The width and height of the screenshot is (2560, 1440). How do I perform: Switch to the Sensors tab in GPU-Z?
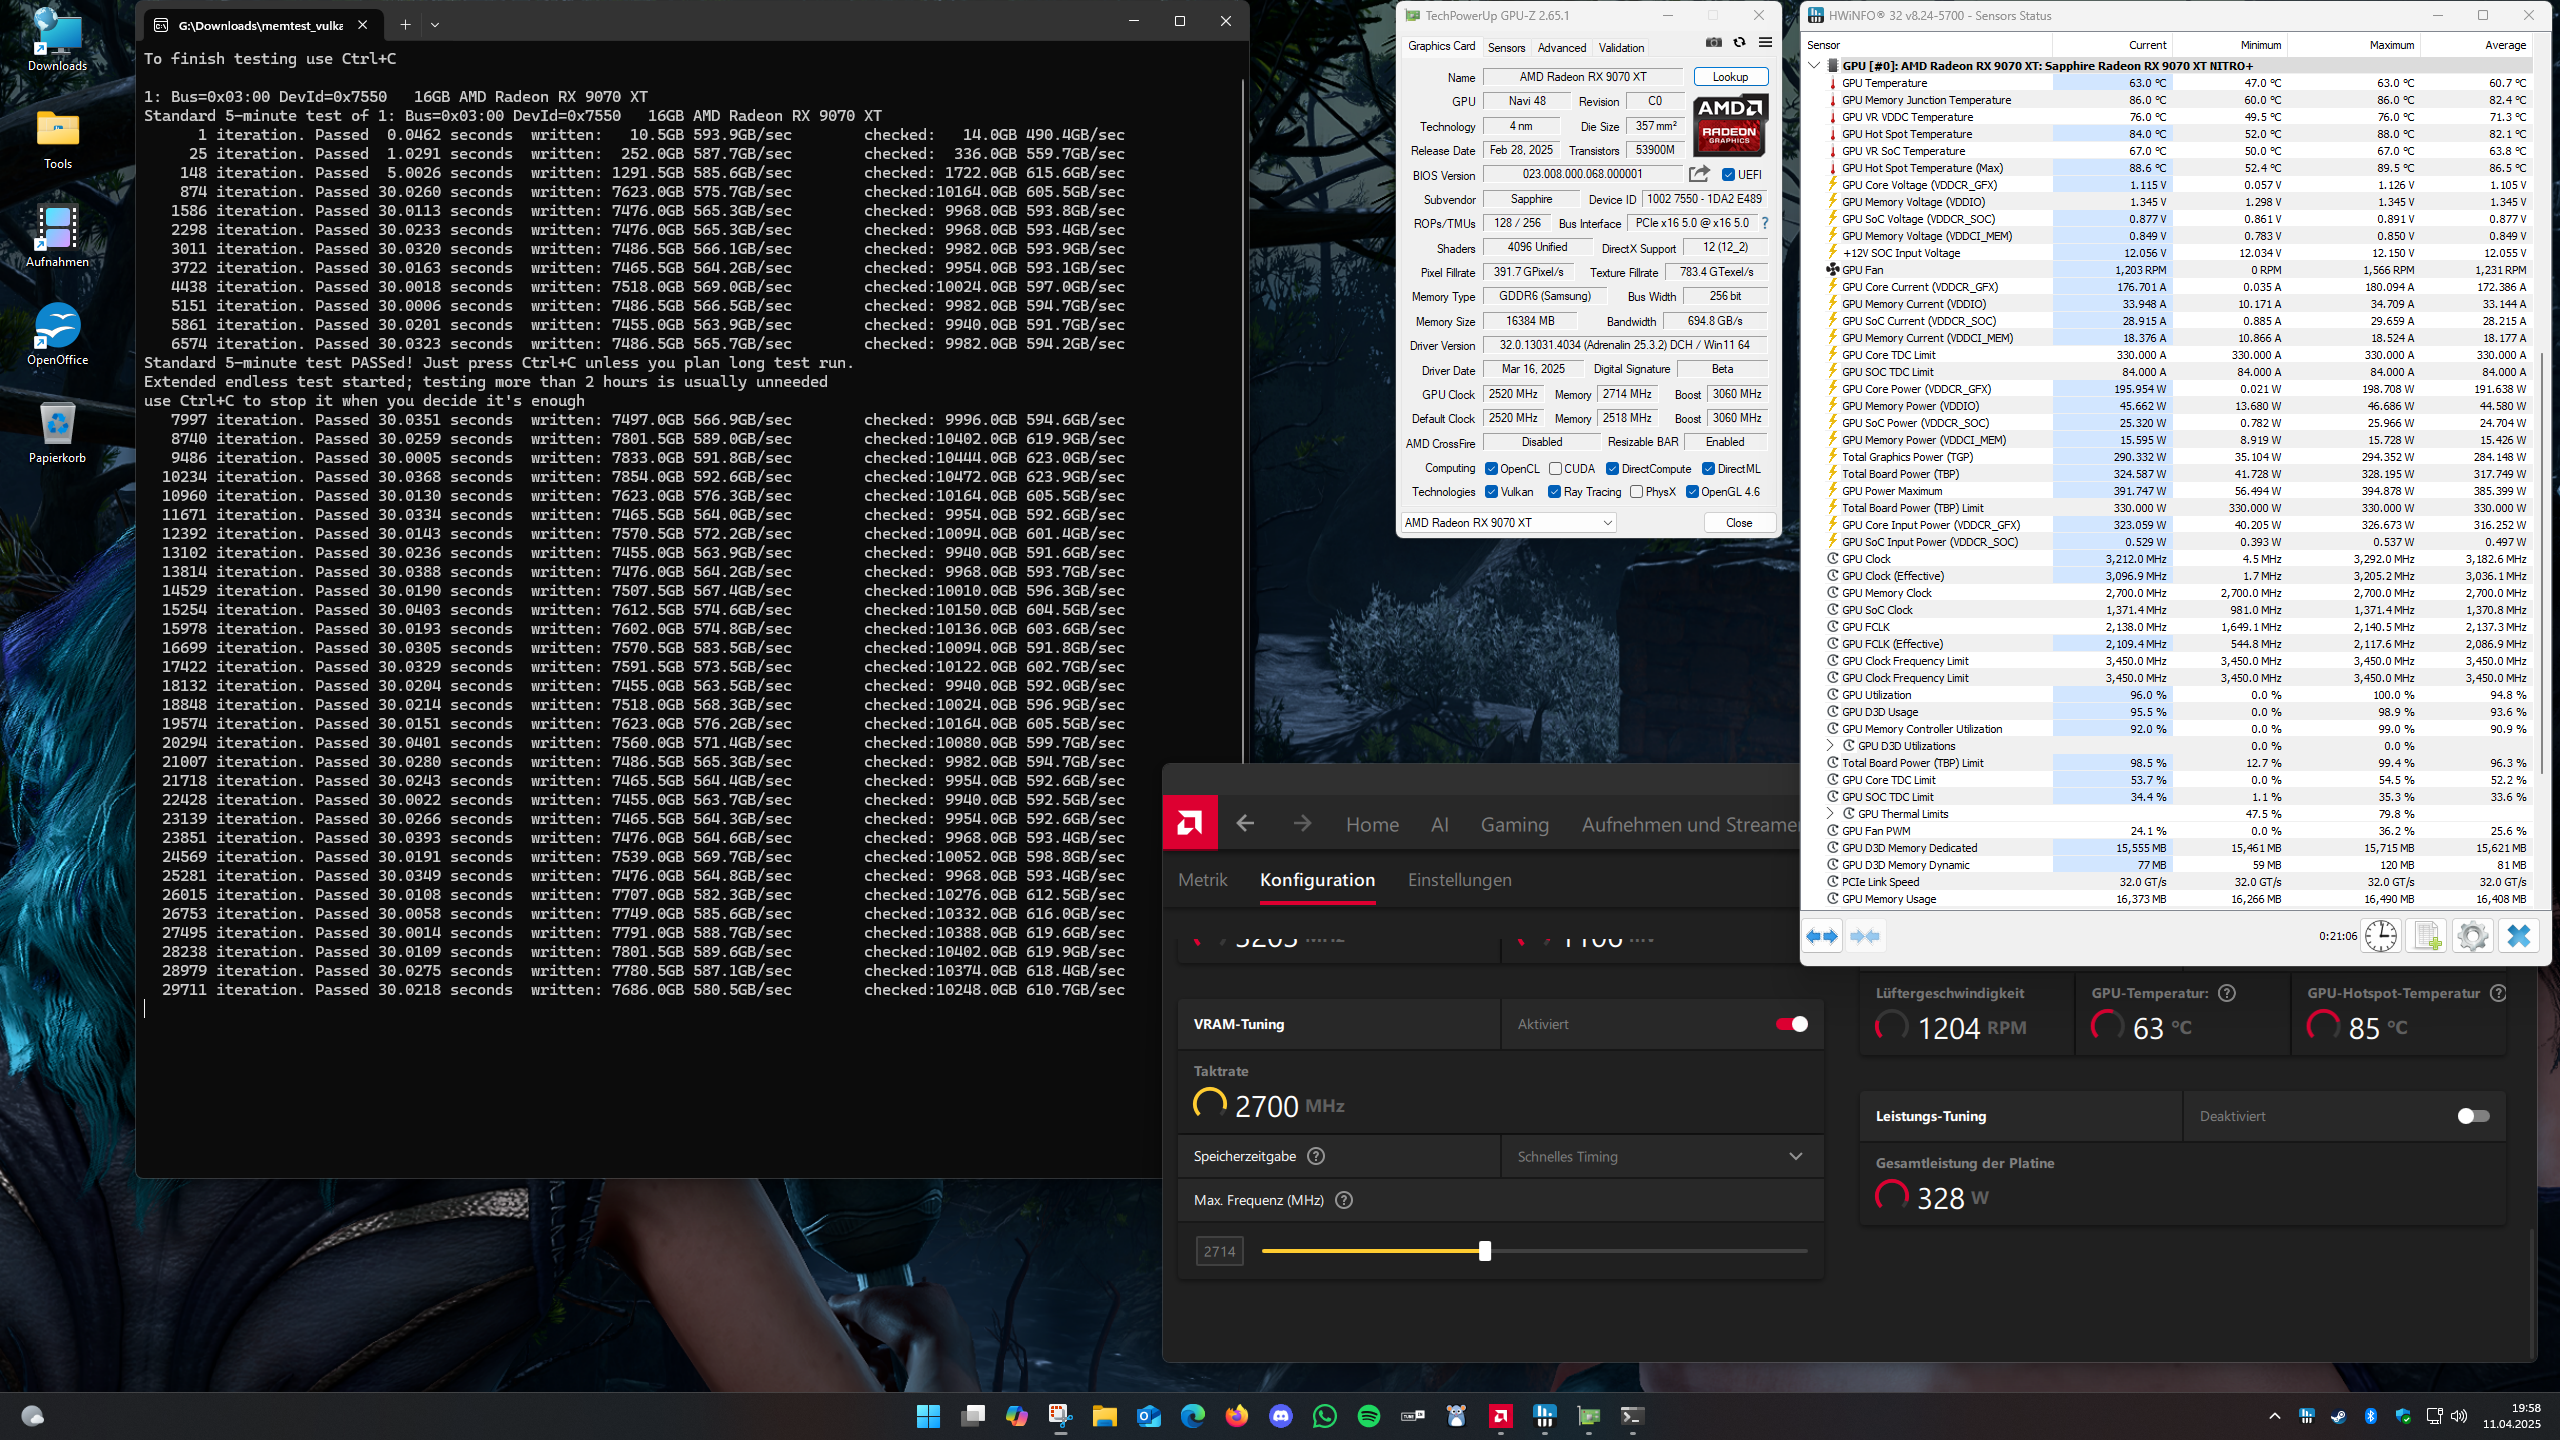1506,47
